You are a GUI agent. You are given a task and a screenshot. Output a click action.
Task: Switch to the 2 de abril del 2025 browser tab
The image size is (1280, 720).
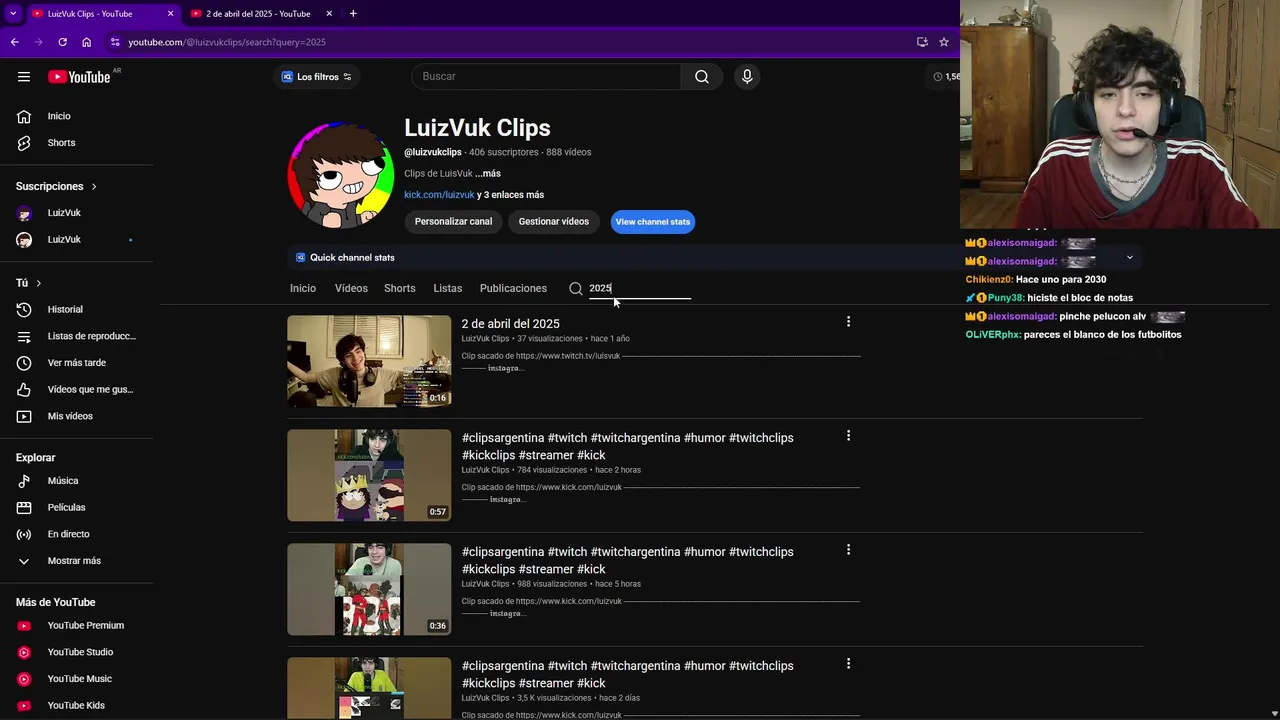point(260,14)
